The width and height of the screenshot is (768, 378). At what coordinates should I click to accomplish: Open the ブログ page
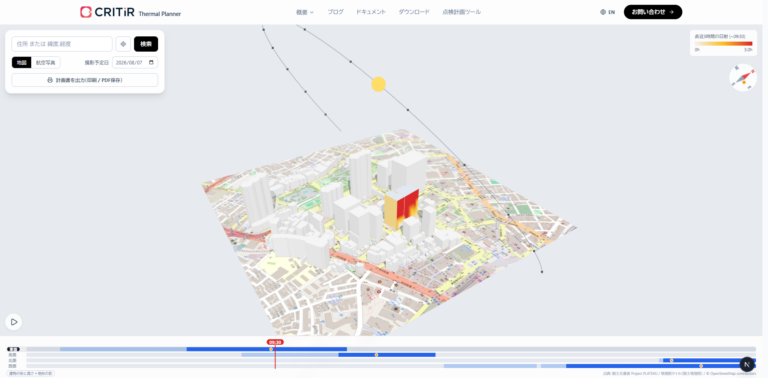click(x=336, y=12)
